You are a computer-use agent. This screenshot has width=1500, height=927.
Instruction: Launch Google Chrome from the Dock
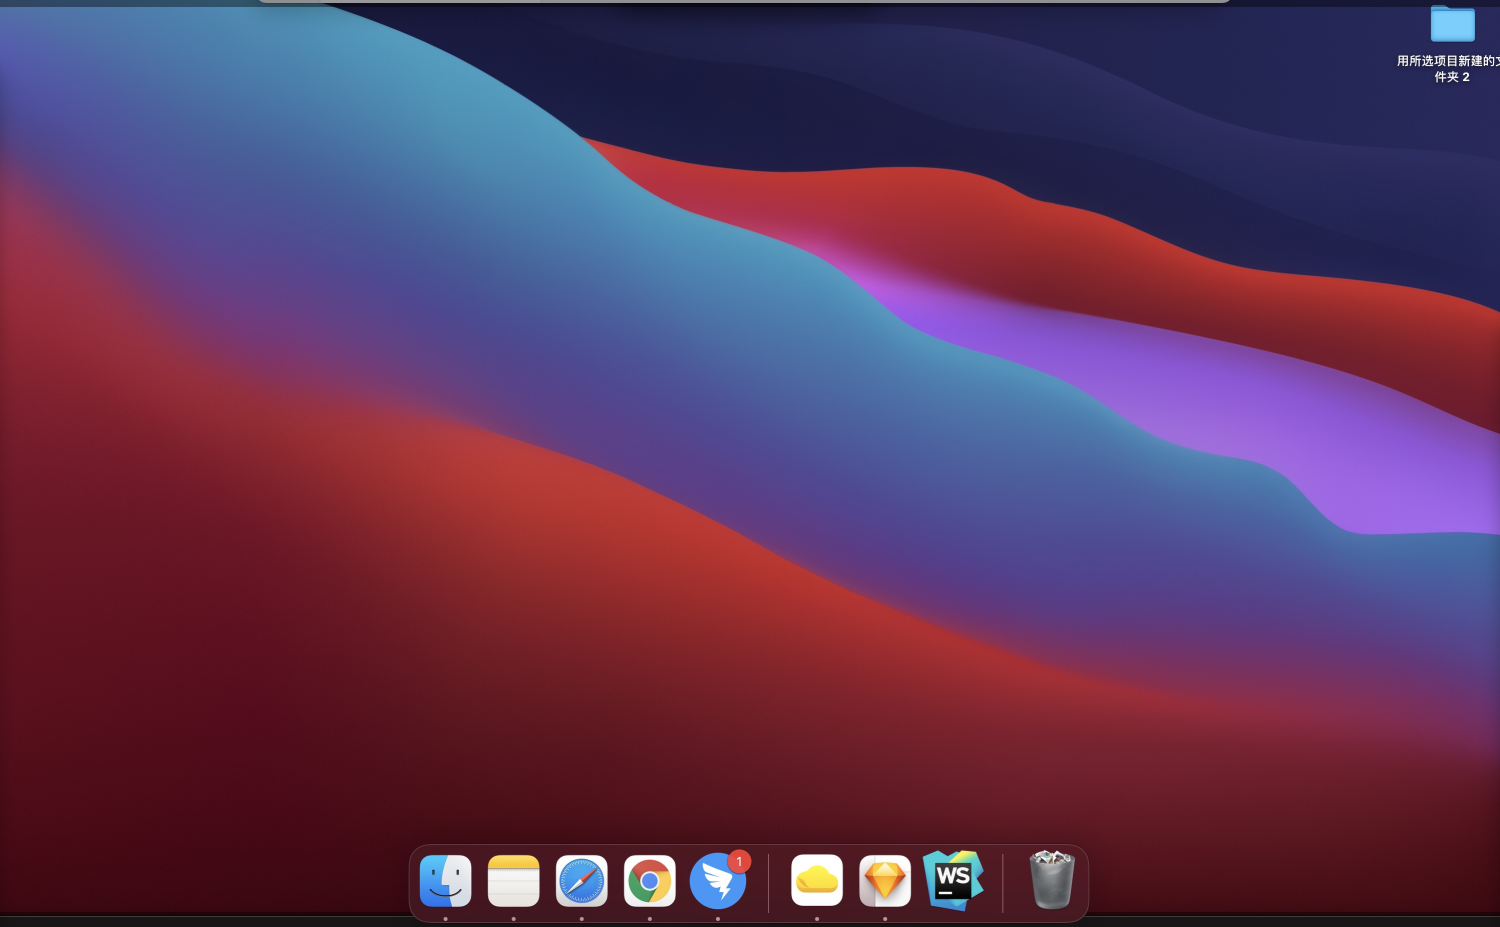[x=650, y=881]
